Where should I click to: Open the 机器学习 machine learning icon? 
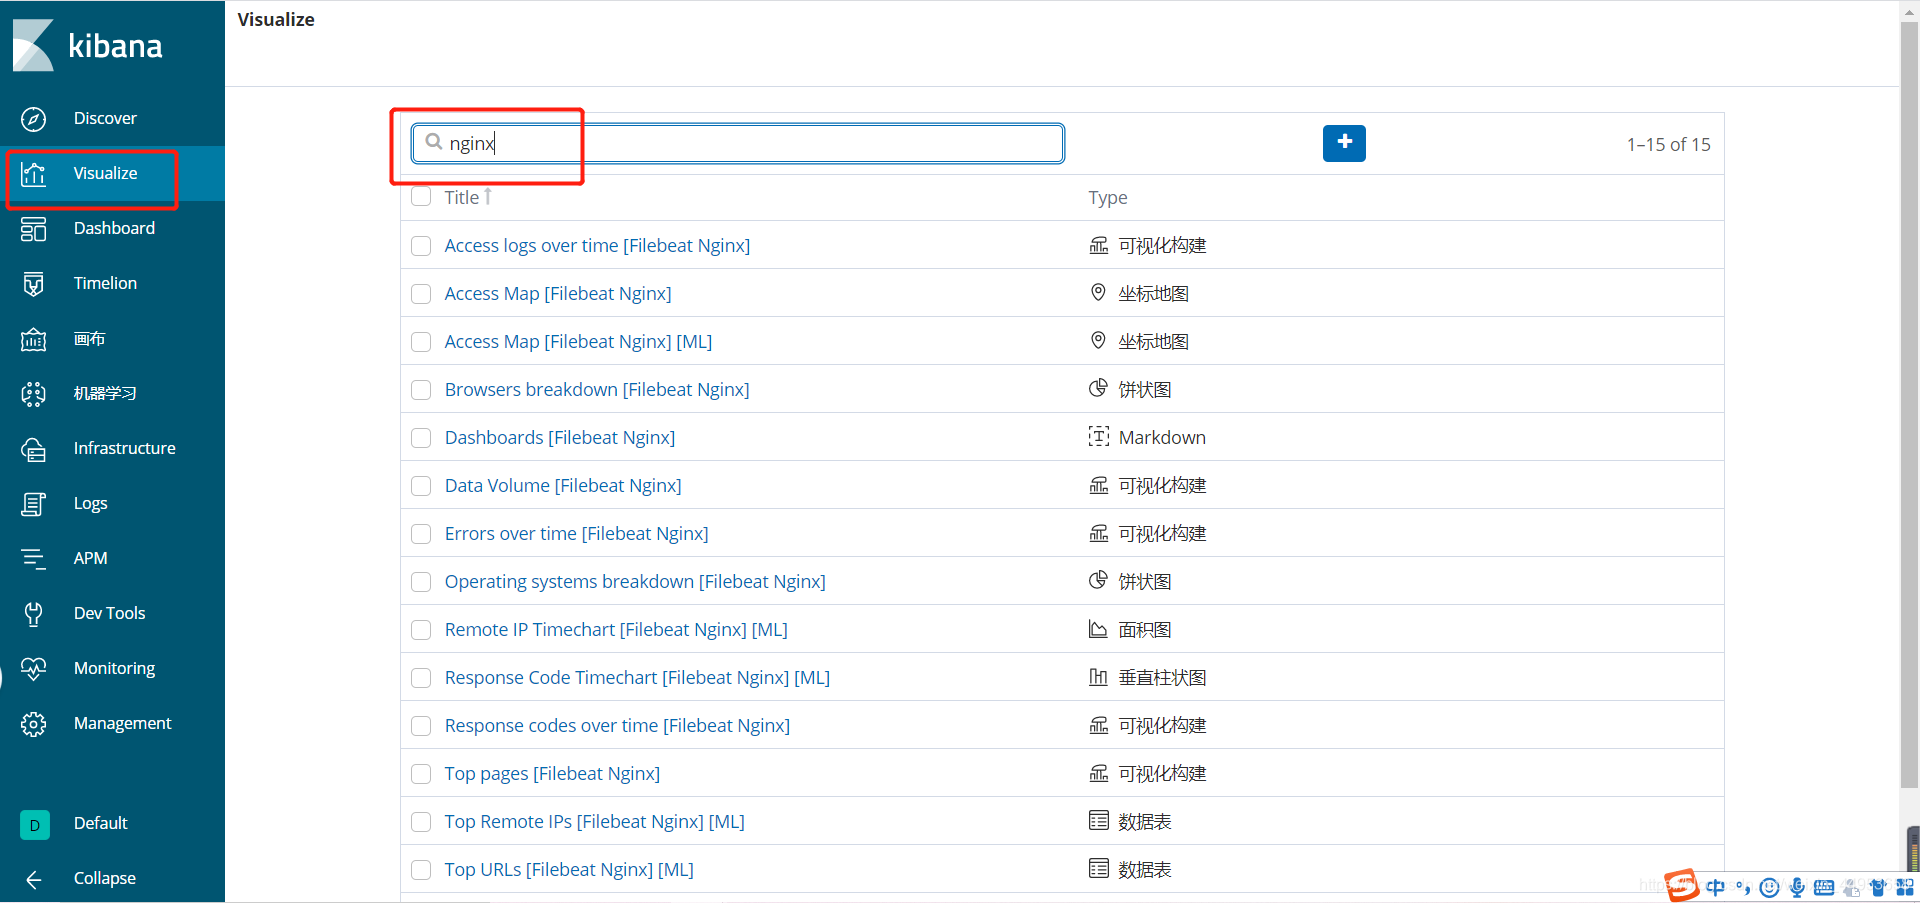pos(33,394)
